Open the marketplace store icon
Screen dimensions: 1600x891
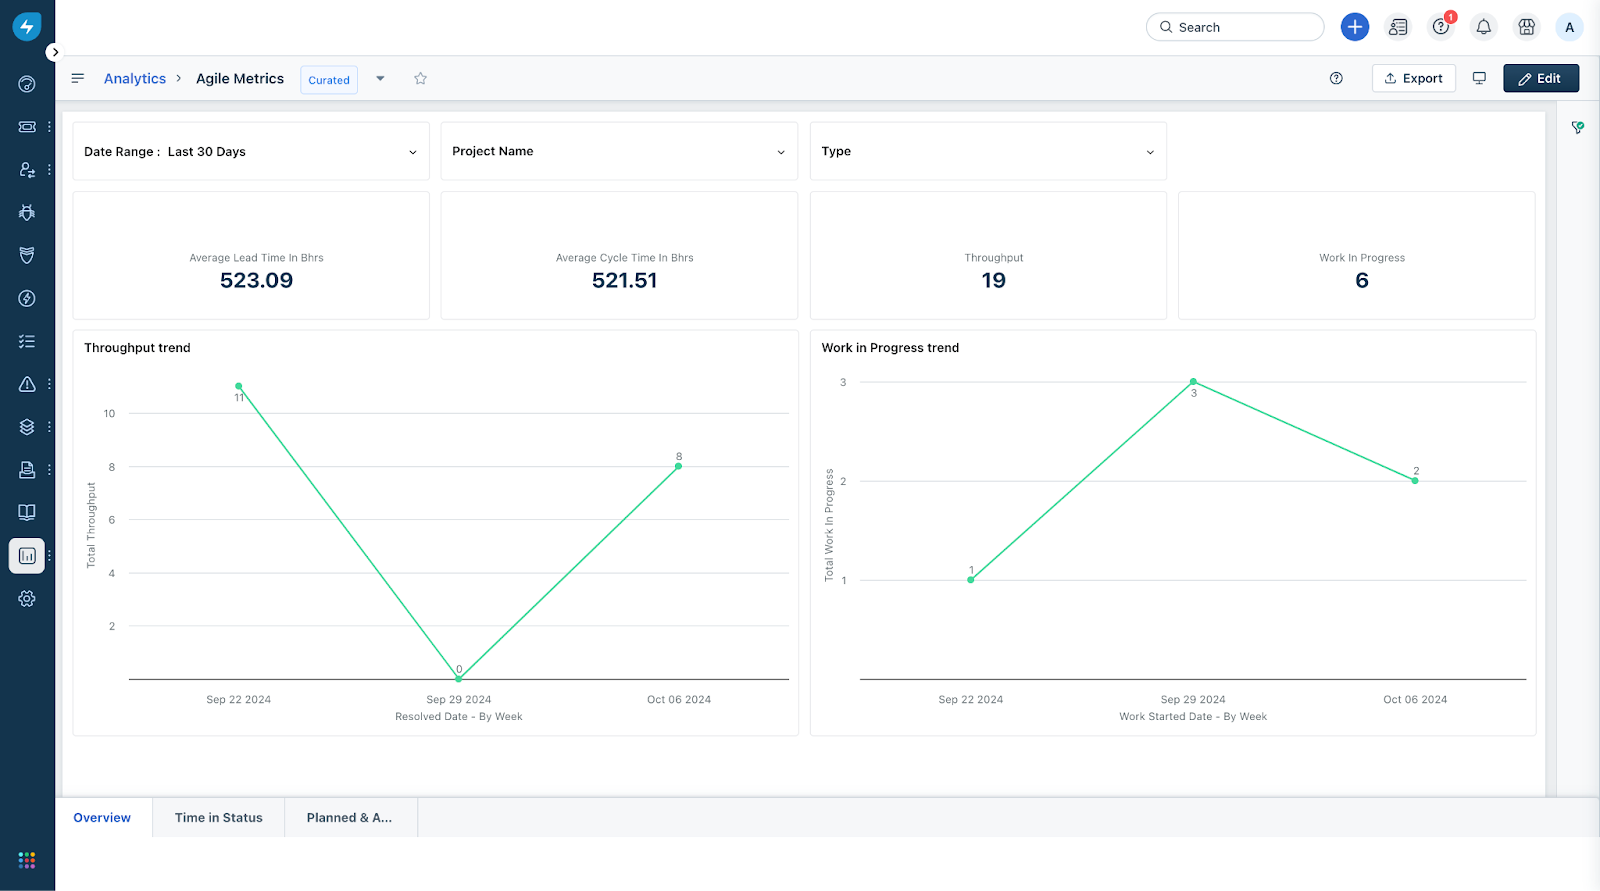pyautogui.click(x=1527, y=27)
